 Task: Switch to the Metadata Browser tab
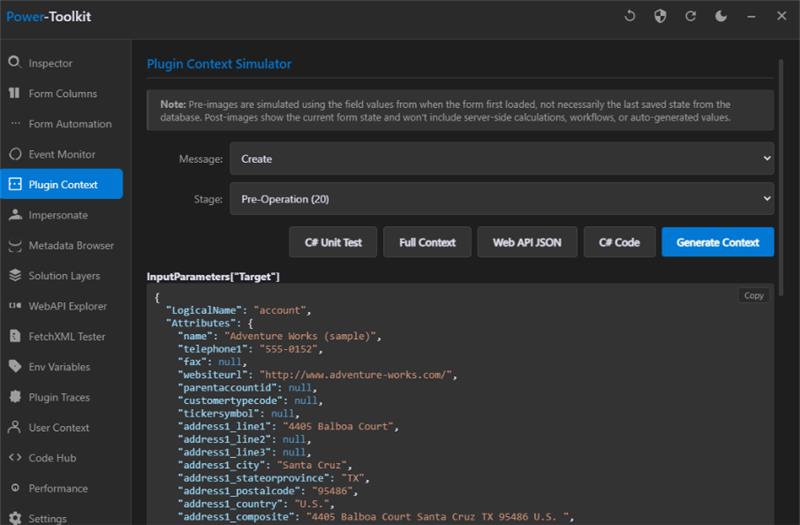point(70,246)
